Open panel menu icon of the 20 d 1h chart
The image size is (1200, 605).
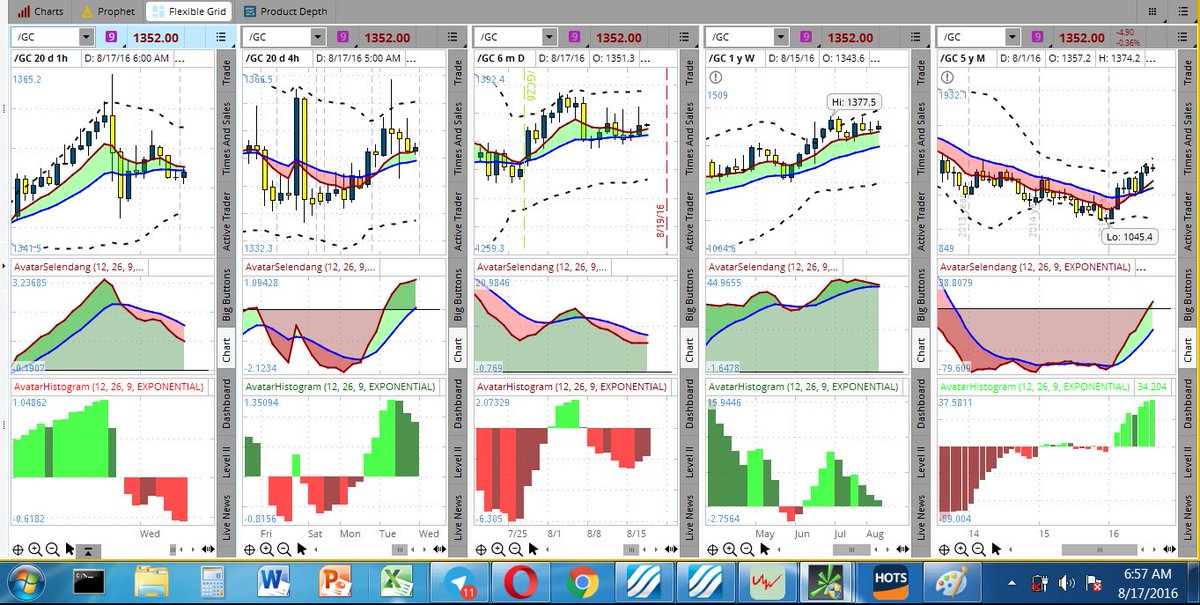click(219, 37)
